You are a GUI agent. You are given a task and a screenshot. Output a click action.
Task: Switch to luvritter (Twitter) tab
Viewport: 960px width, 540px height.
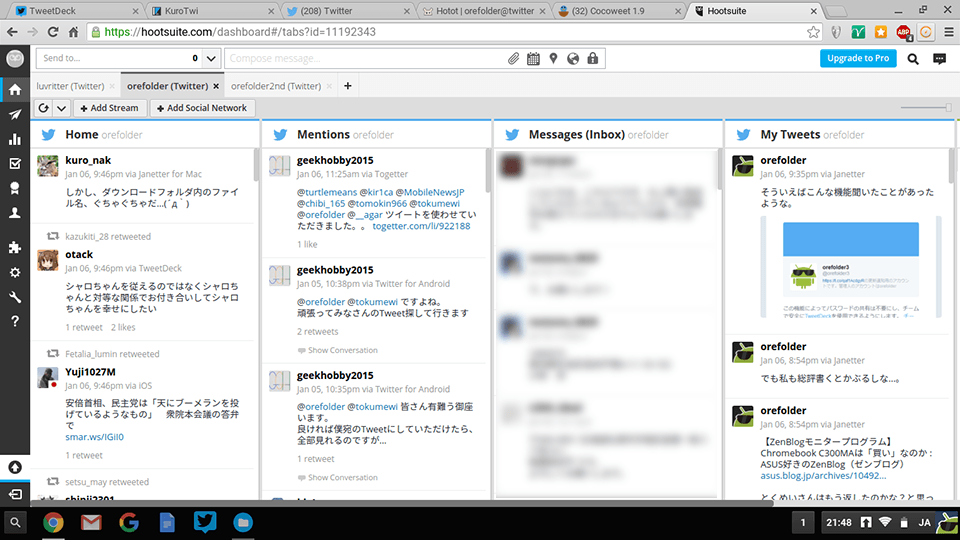tap(70, 86)
